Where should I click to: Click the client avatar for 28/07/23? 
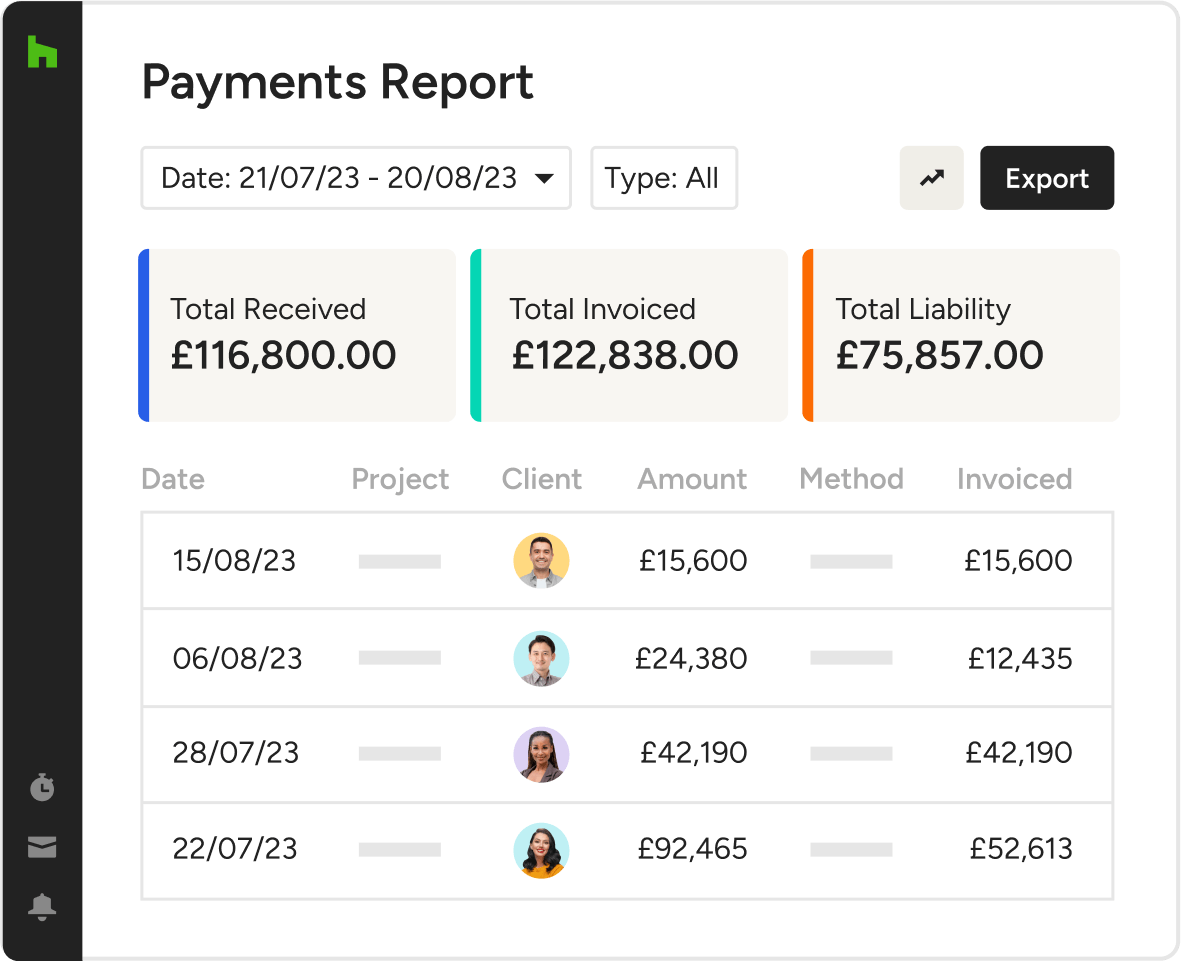(541, 754)
